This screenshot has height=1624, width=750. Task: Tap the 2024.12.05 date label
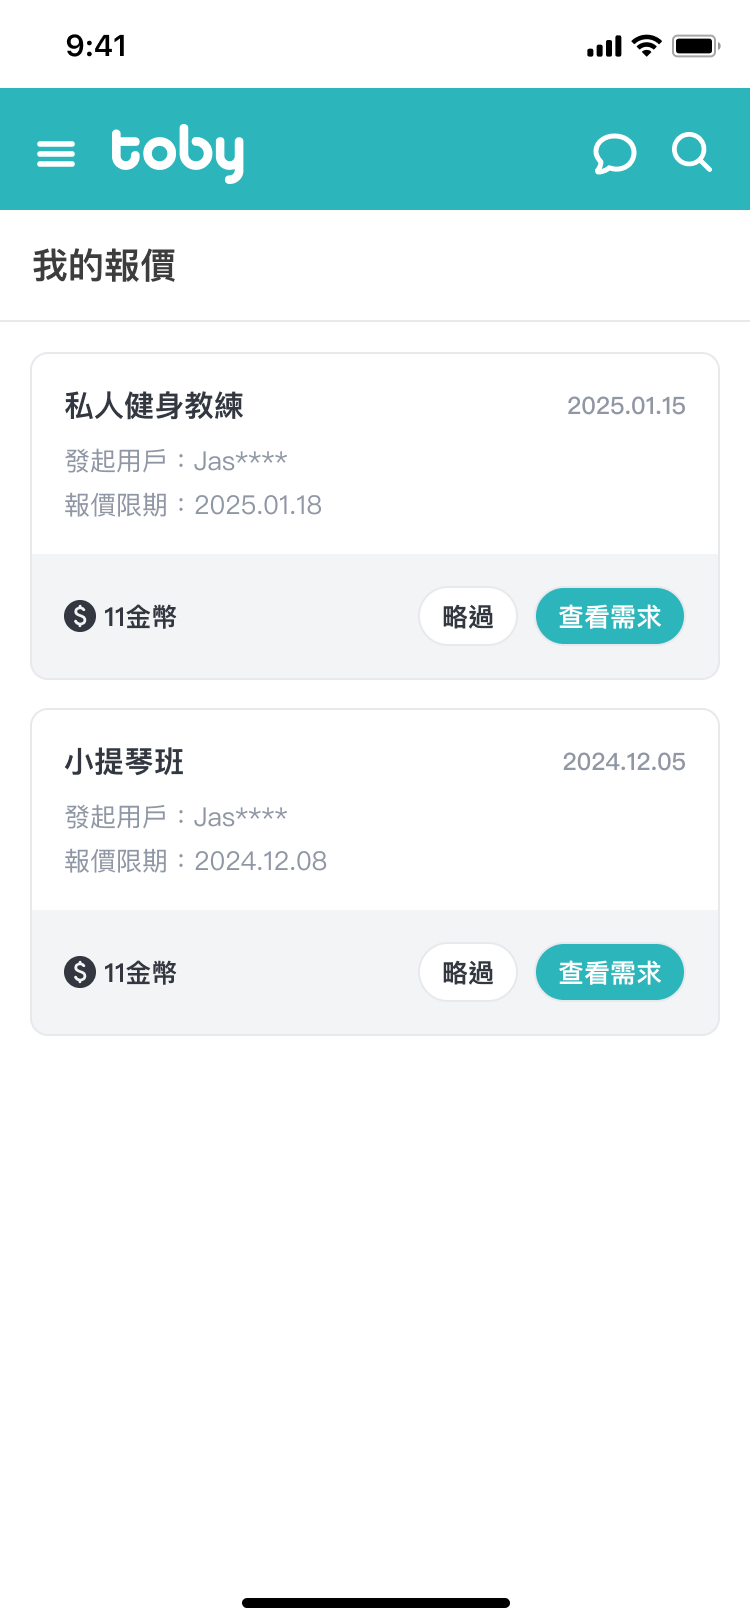624,762
